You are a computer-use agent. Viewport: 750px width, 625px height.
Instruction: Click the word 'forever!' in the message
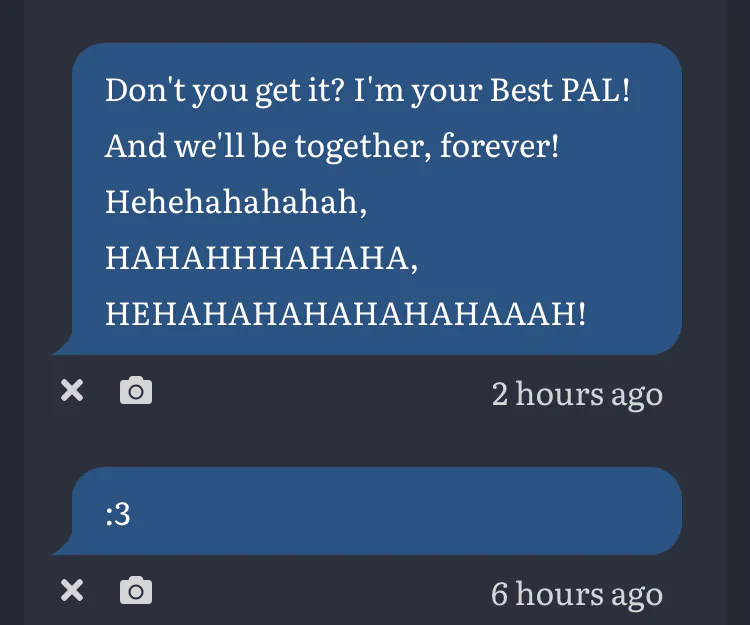click(499, 145)
